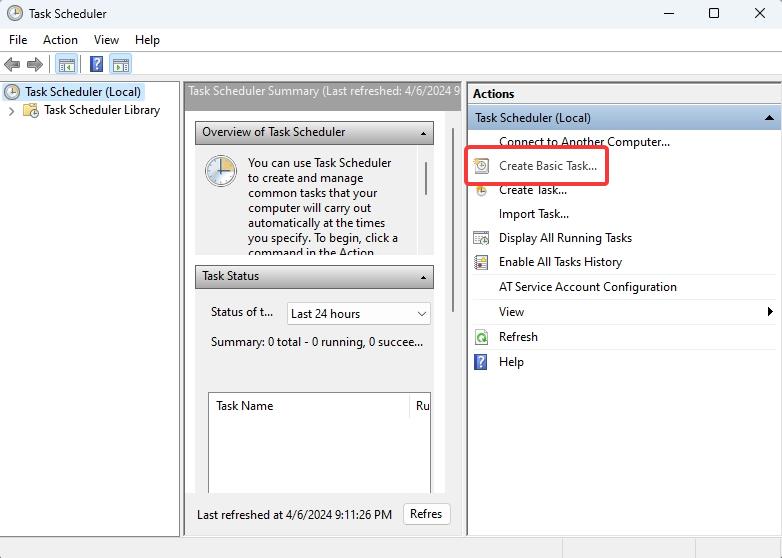Click the Create Task clock icon

pos(481,190)
